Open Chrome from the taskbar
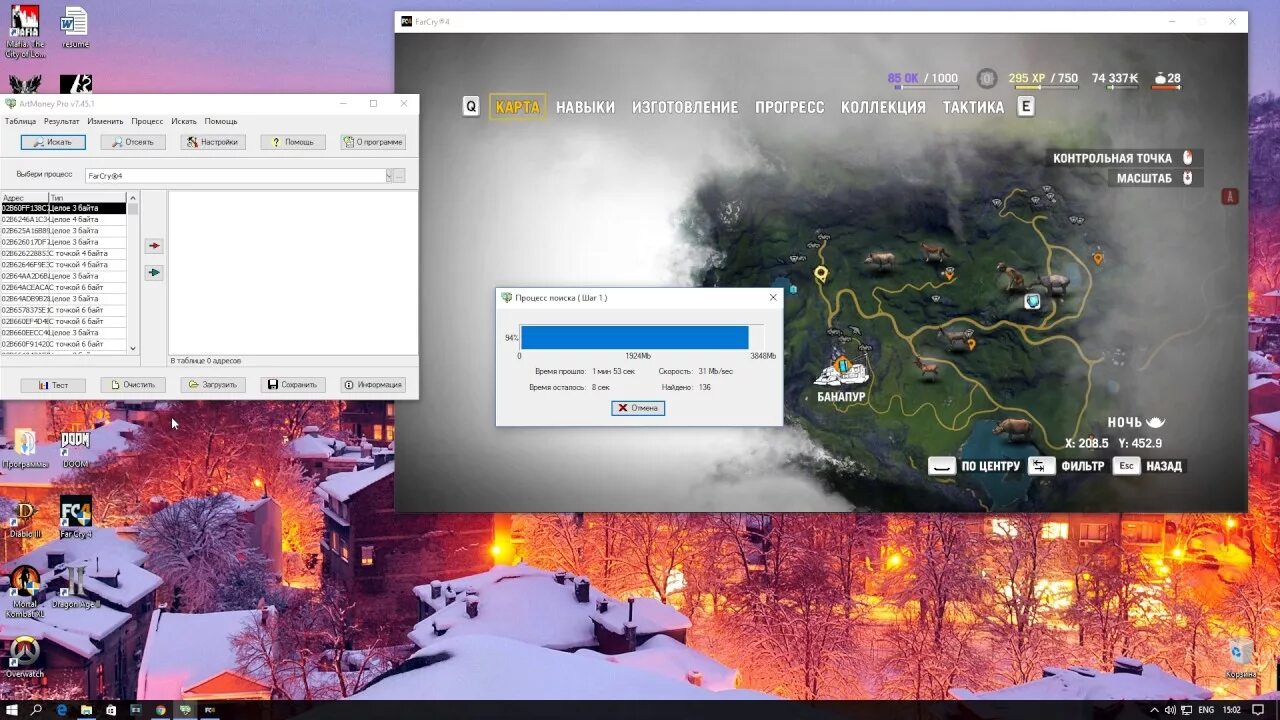The width and height of the screenshot is (1280, 720). [160, 710]
